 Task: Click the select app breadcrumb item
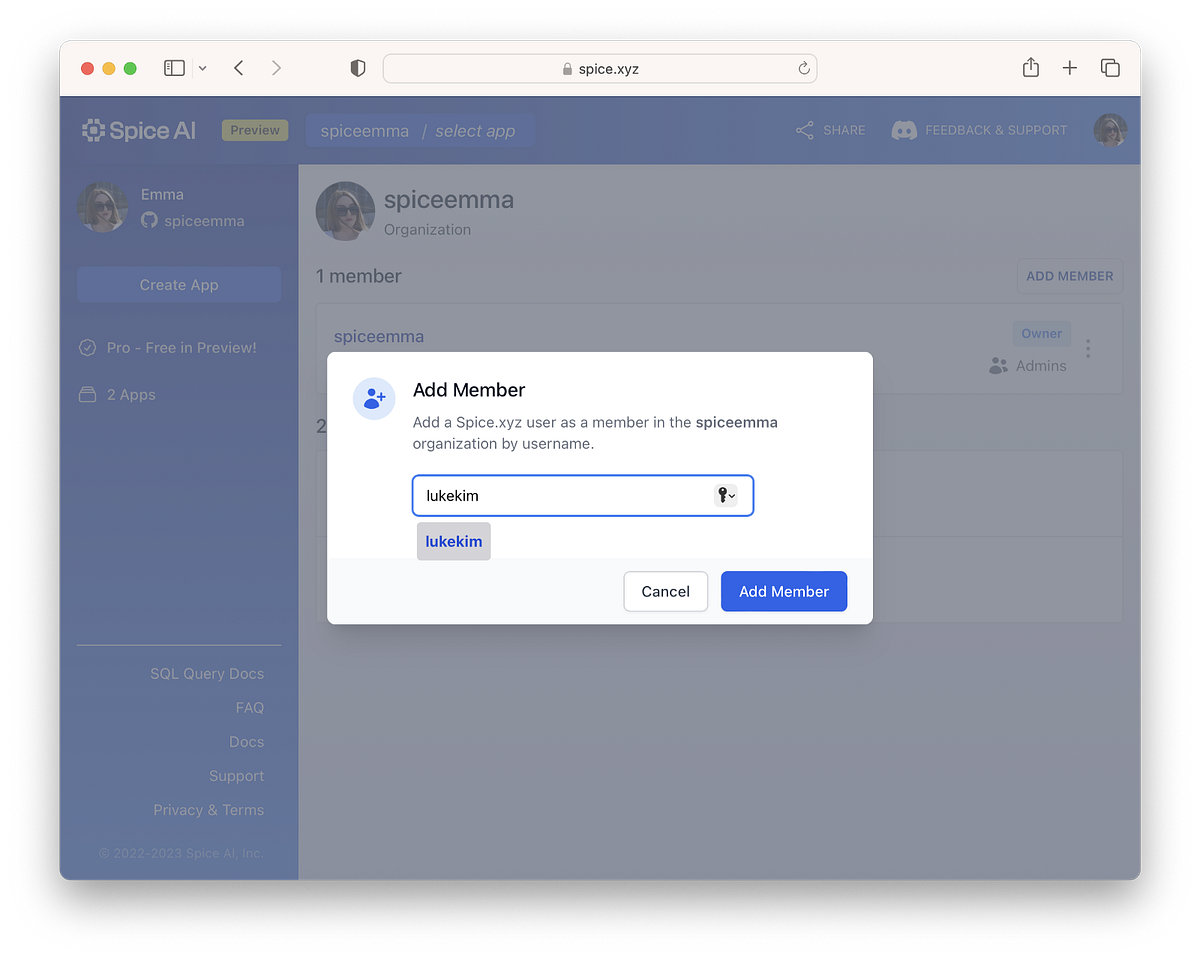(x=474, y=130)
